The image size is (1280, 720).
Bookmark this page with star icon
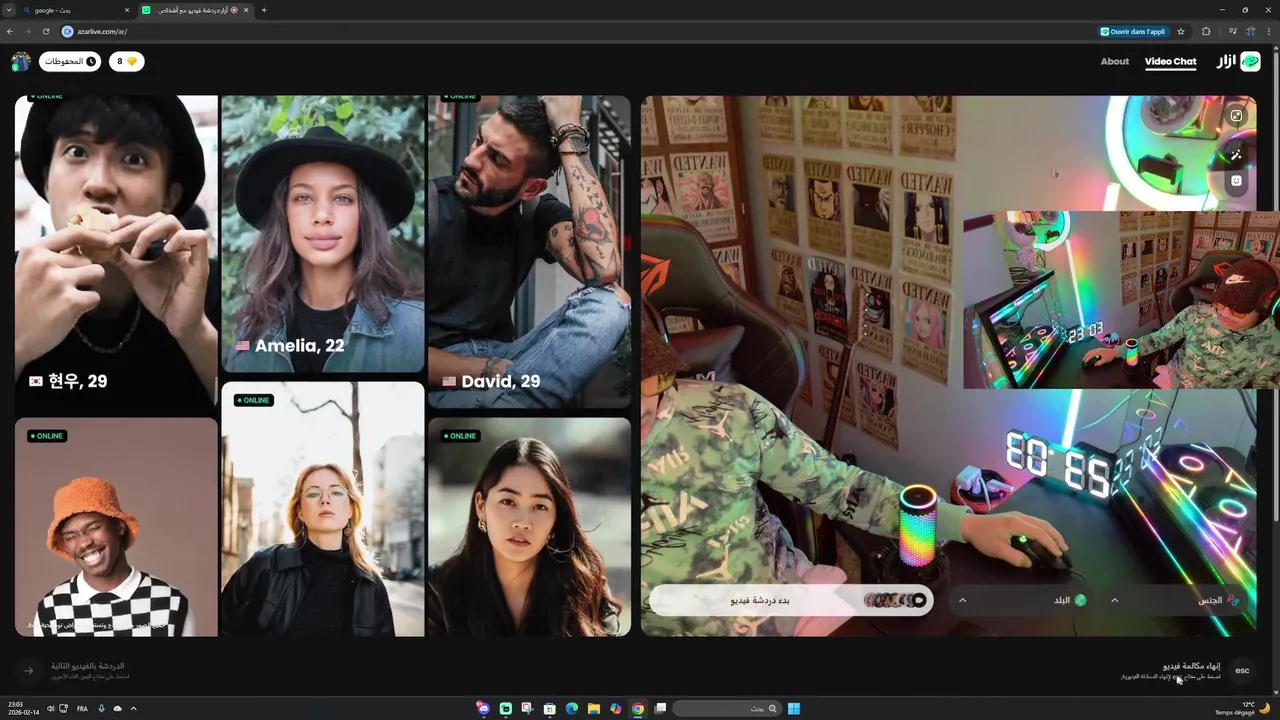(1181, 31)
